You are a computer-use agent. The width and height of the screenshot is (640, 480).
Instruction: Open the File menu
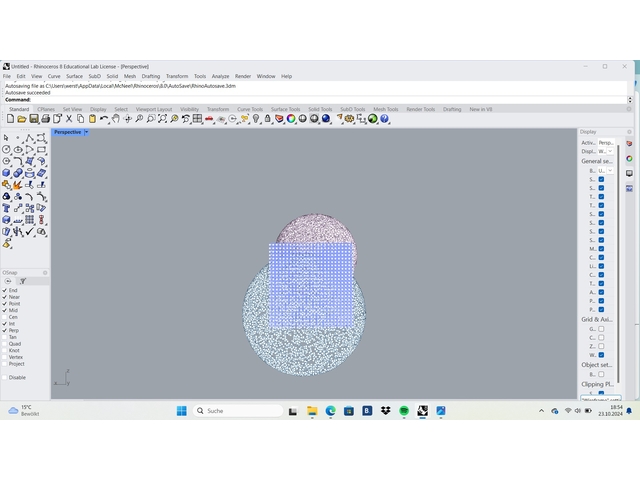[7, 76]
